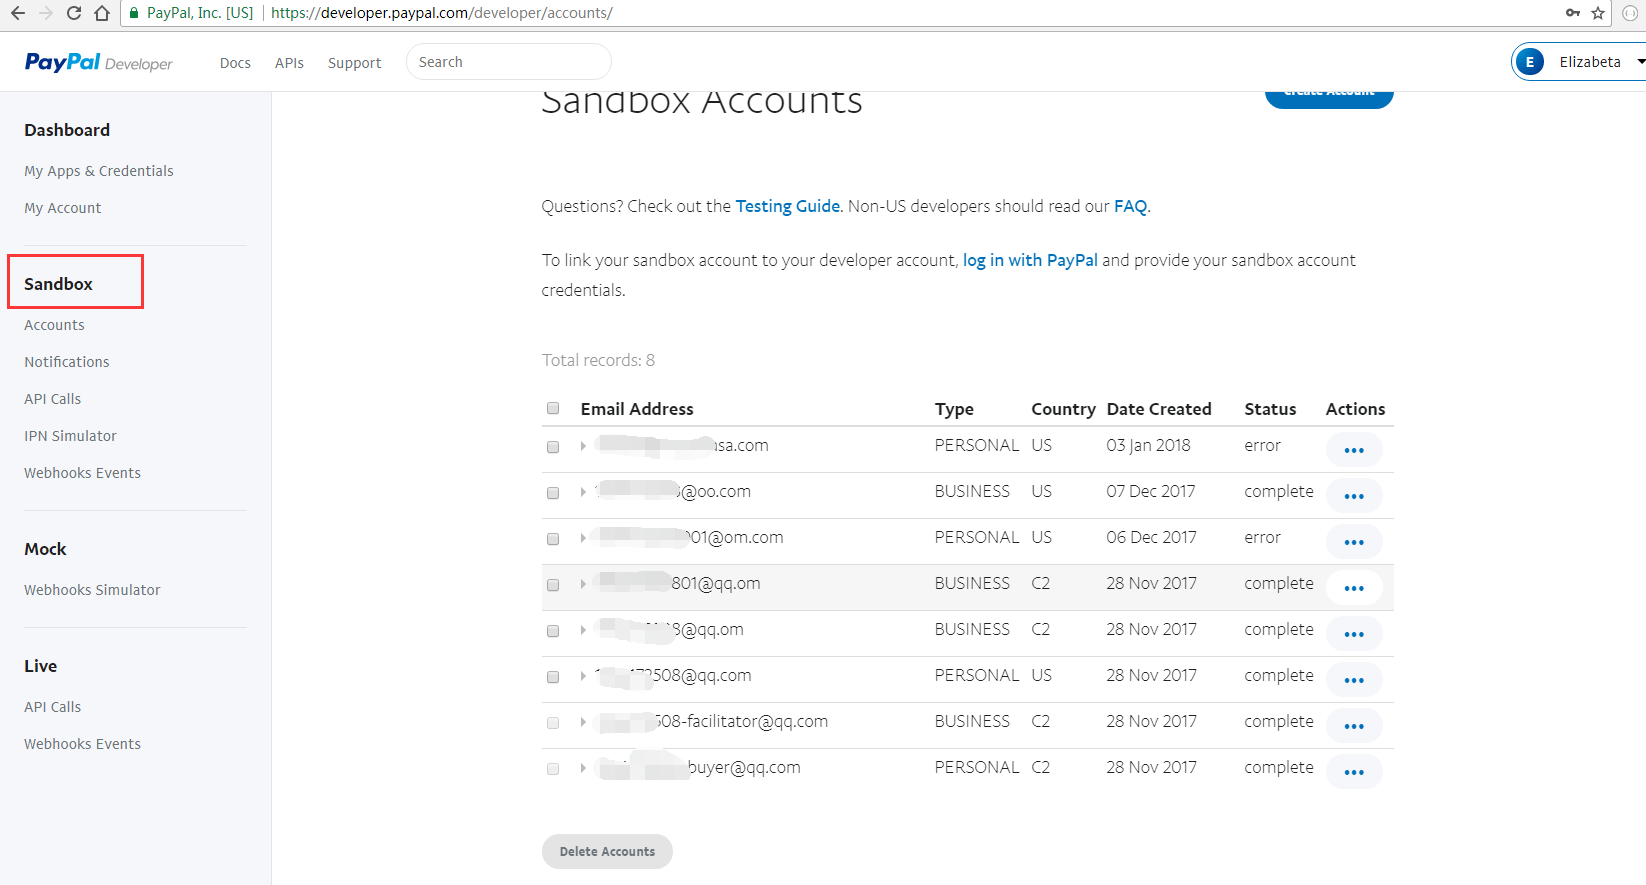Image resolution: width=1646 pixels, height=885 pixels.
Task: Bookmark page with star icon
Action: click(1598, 13)
